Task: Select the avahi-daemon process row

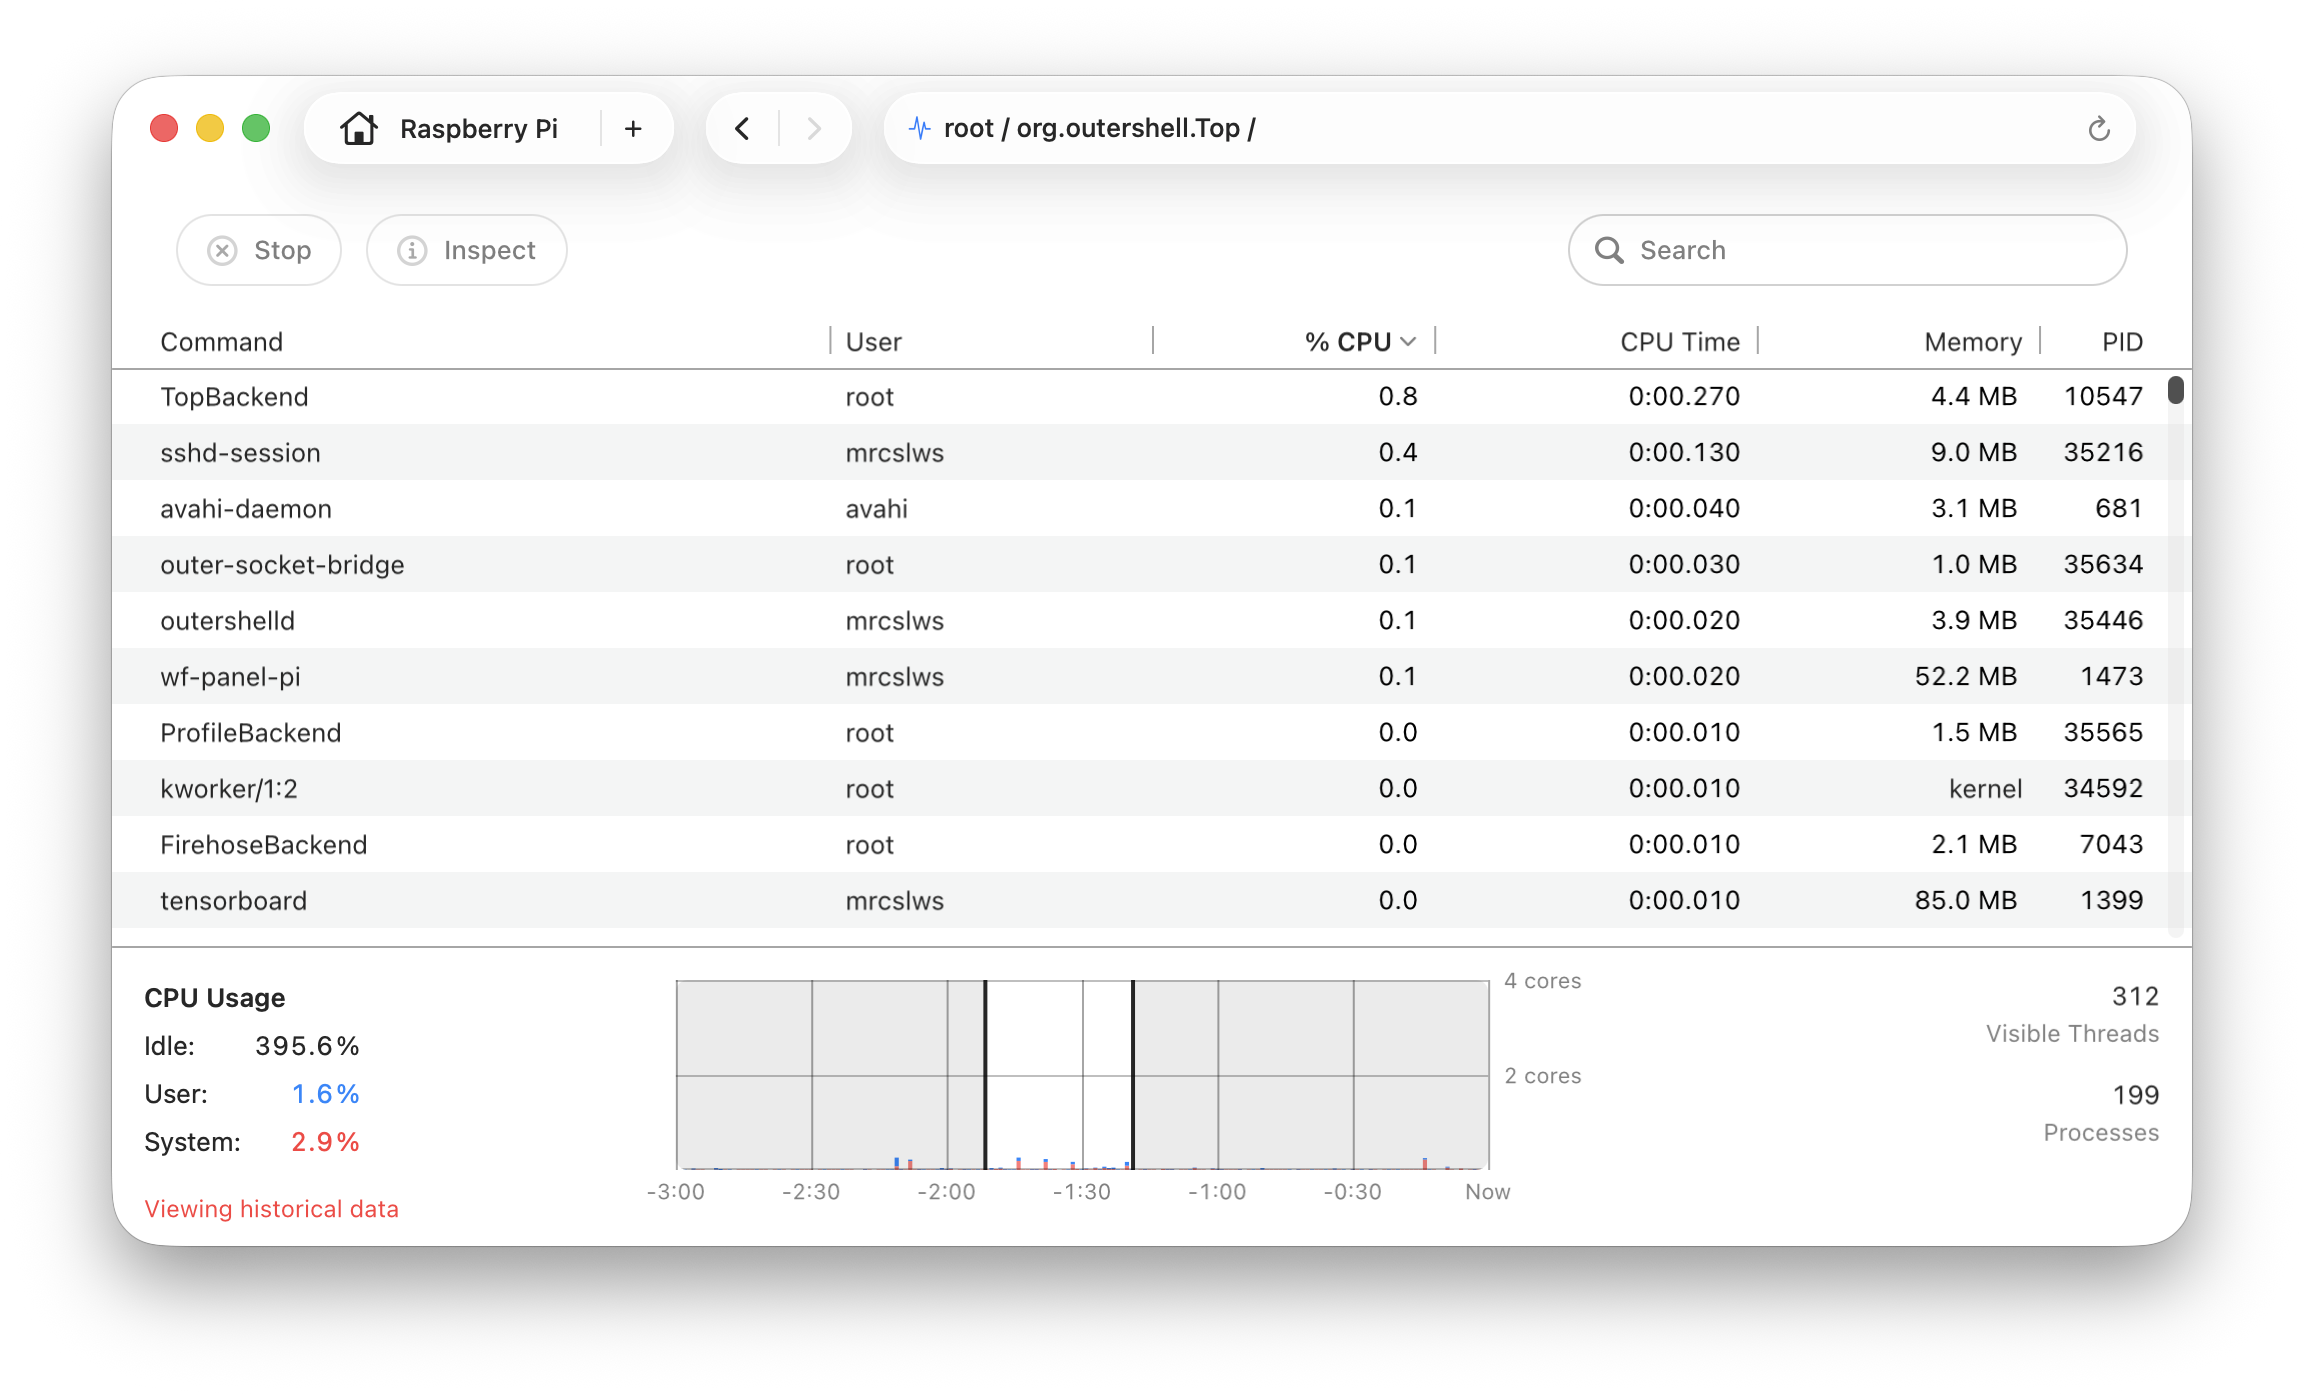Action: click(x=1140, y=509)
